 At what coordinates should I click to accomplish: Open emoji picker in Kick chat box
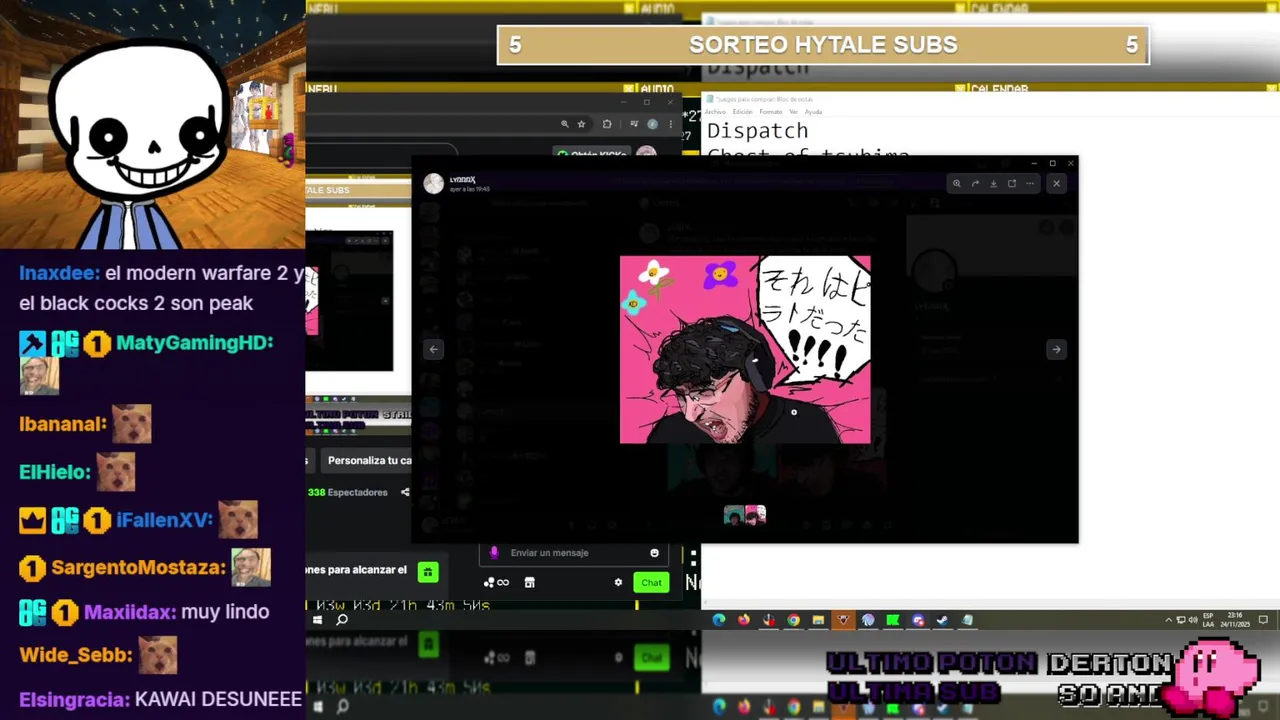point(654,553)
